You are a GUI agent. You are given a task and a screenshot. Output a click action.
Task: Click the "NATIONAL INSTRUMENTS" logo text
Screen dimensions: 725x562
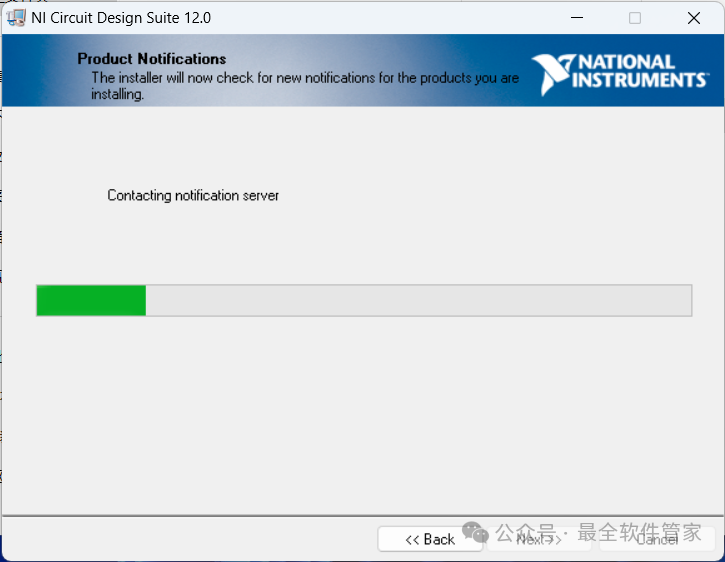coord(638,71)
